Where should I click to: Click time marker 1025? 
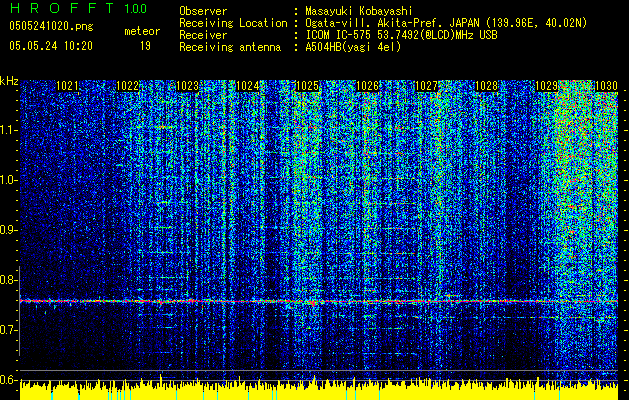click(x=307, y=86)
